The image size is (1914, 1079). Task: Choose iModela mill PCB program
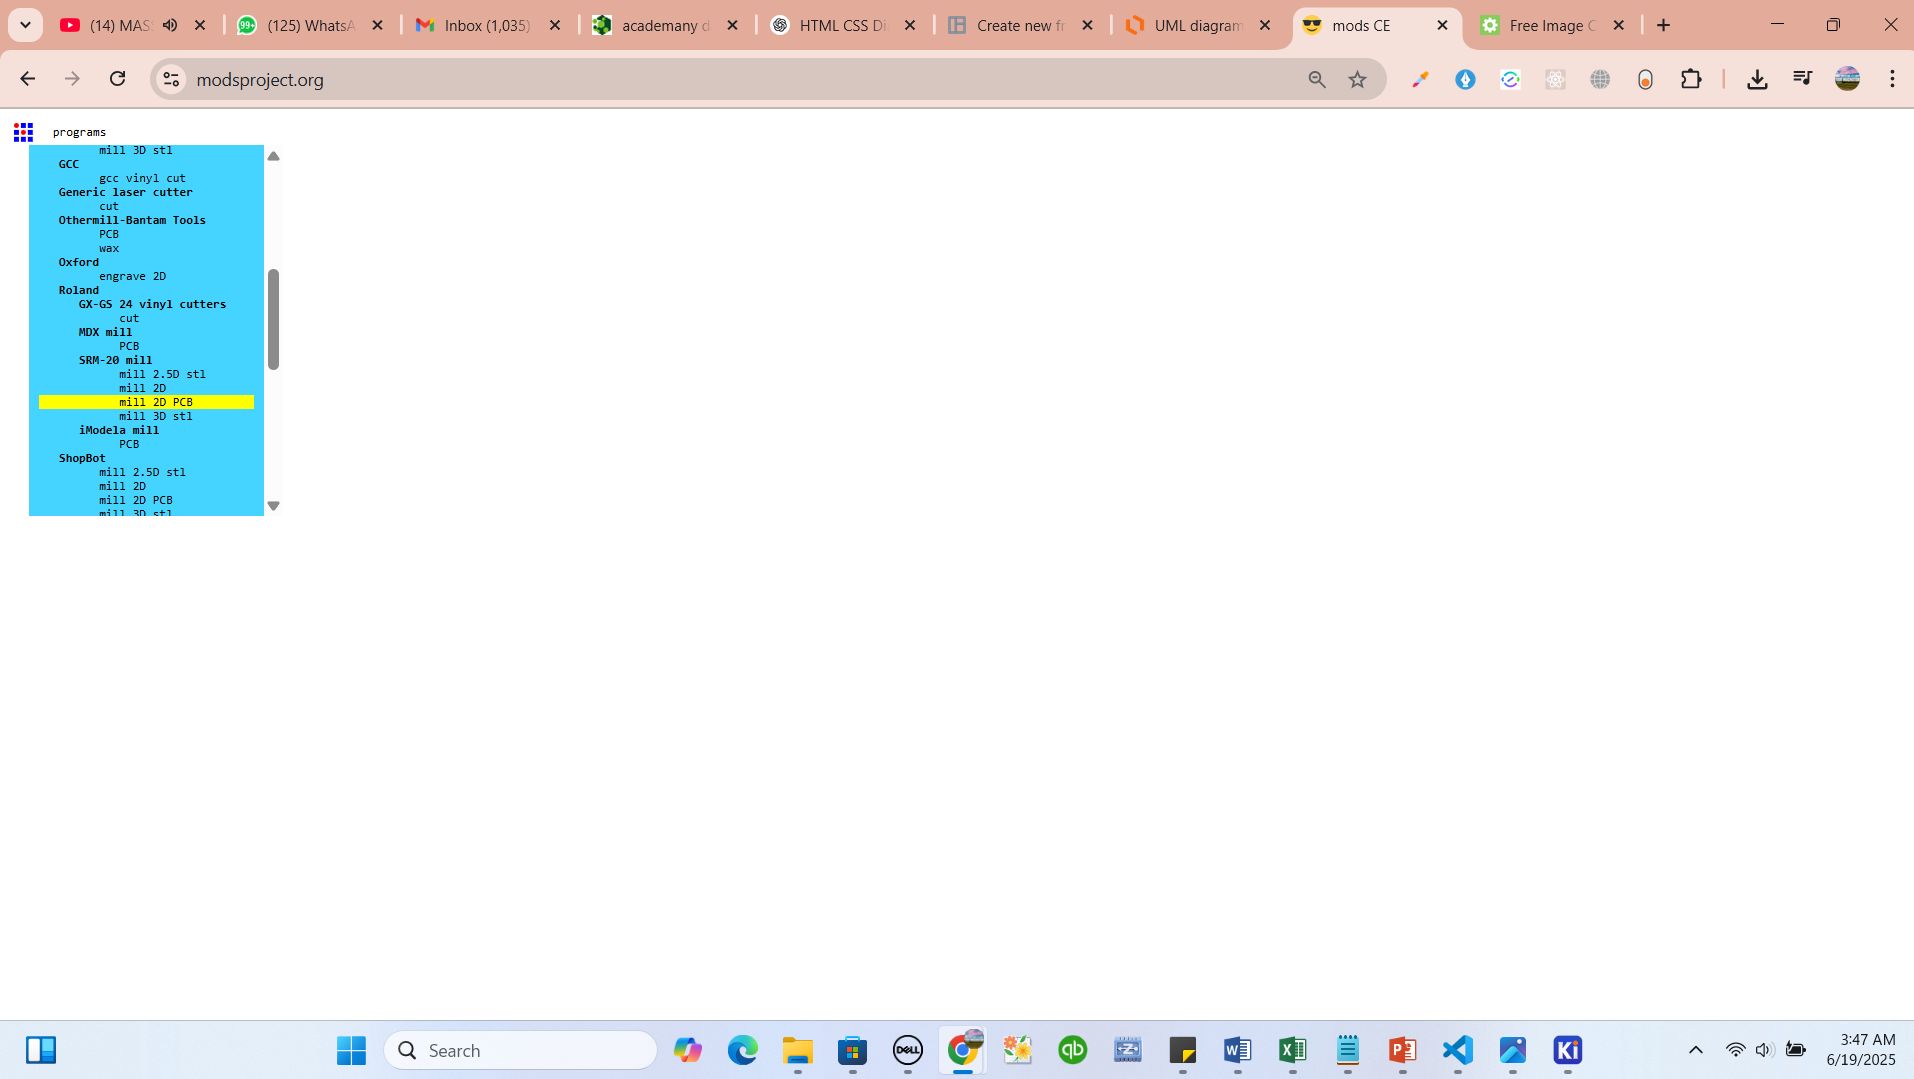pos(129,444)
